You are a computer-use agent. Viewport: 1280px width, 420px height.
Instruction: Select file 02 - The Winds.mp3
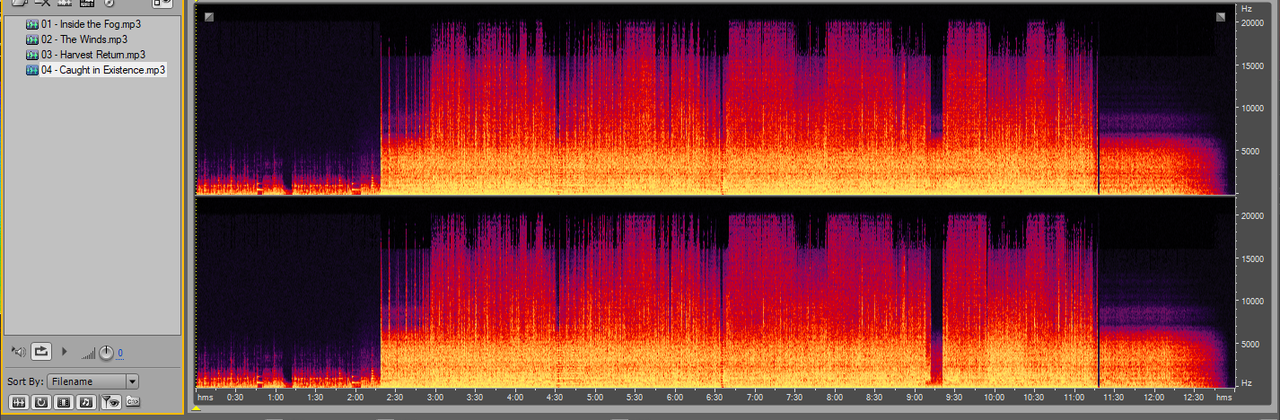[x=84, y=39]
